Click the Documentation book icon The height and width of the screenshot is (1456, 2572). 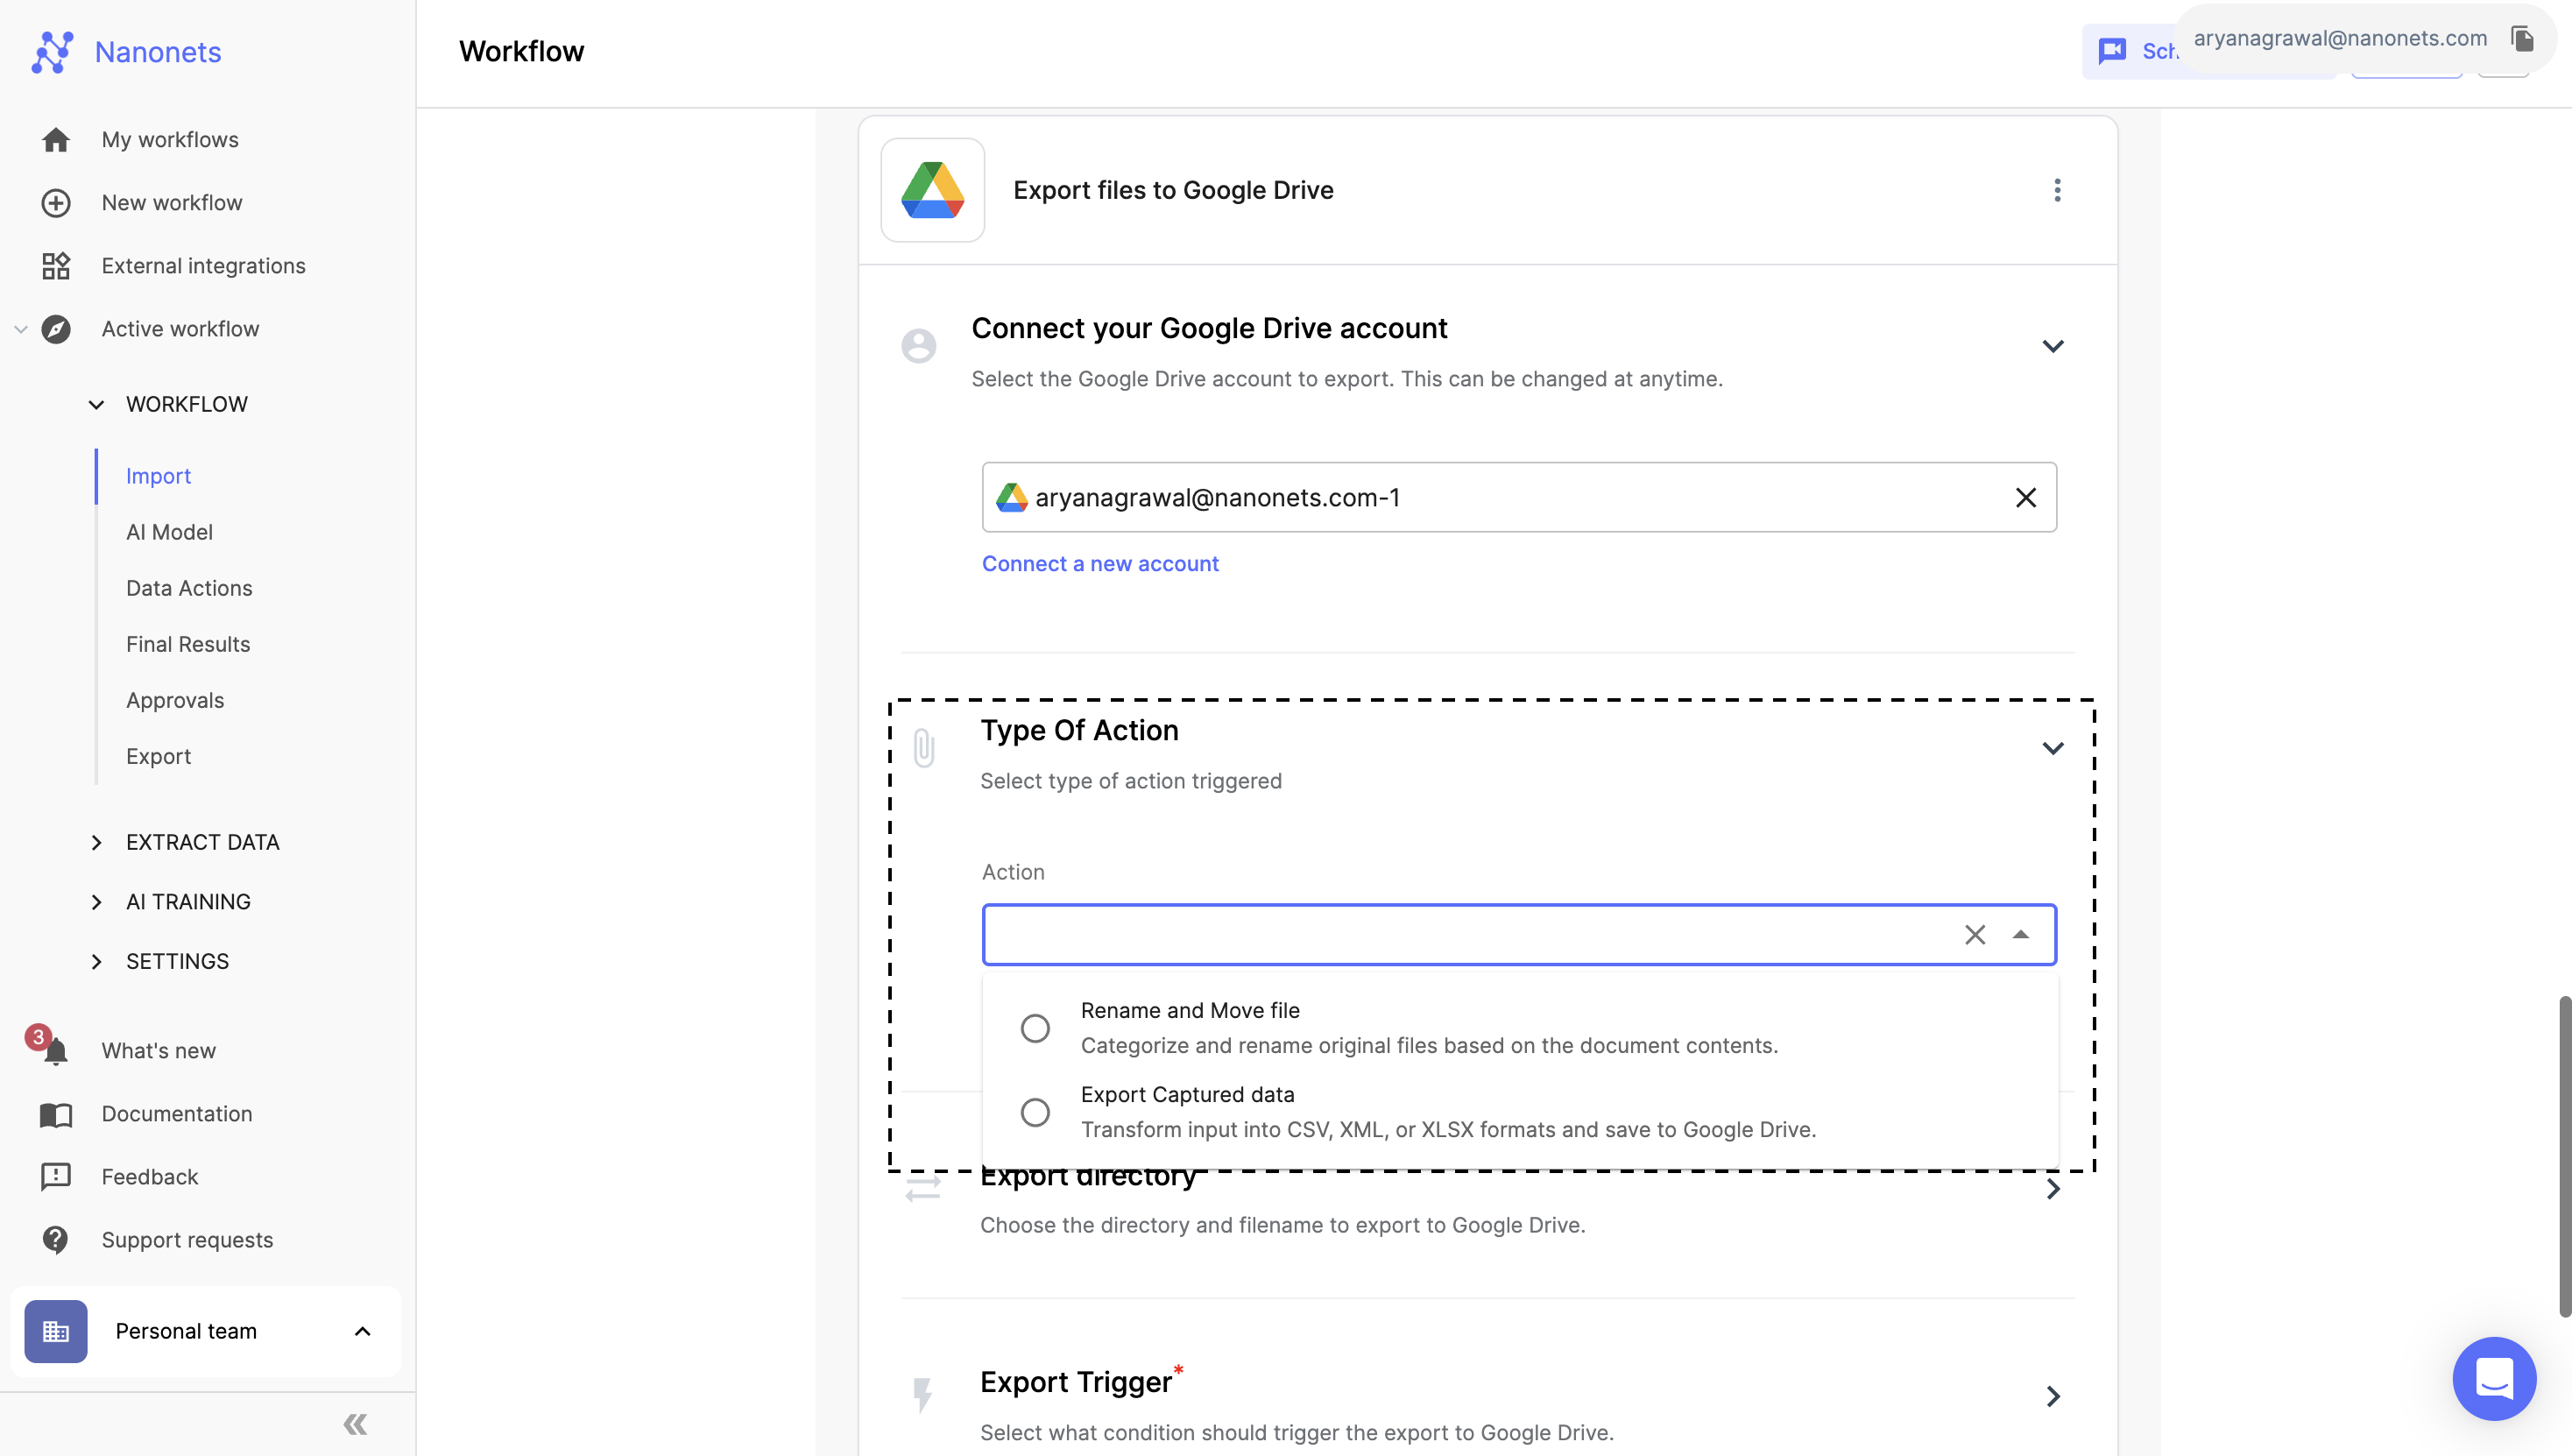(x=56, y=1114)
